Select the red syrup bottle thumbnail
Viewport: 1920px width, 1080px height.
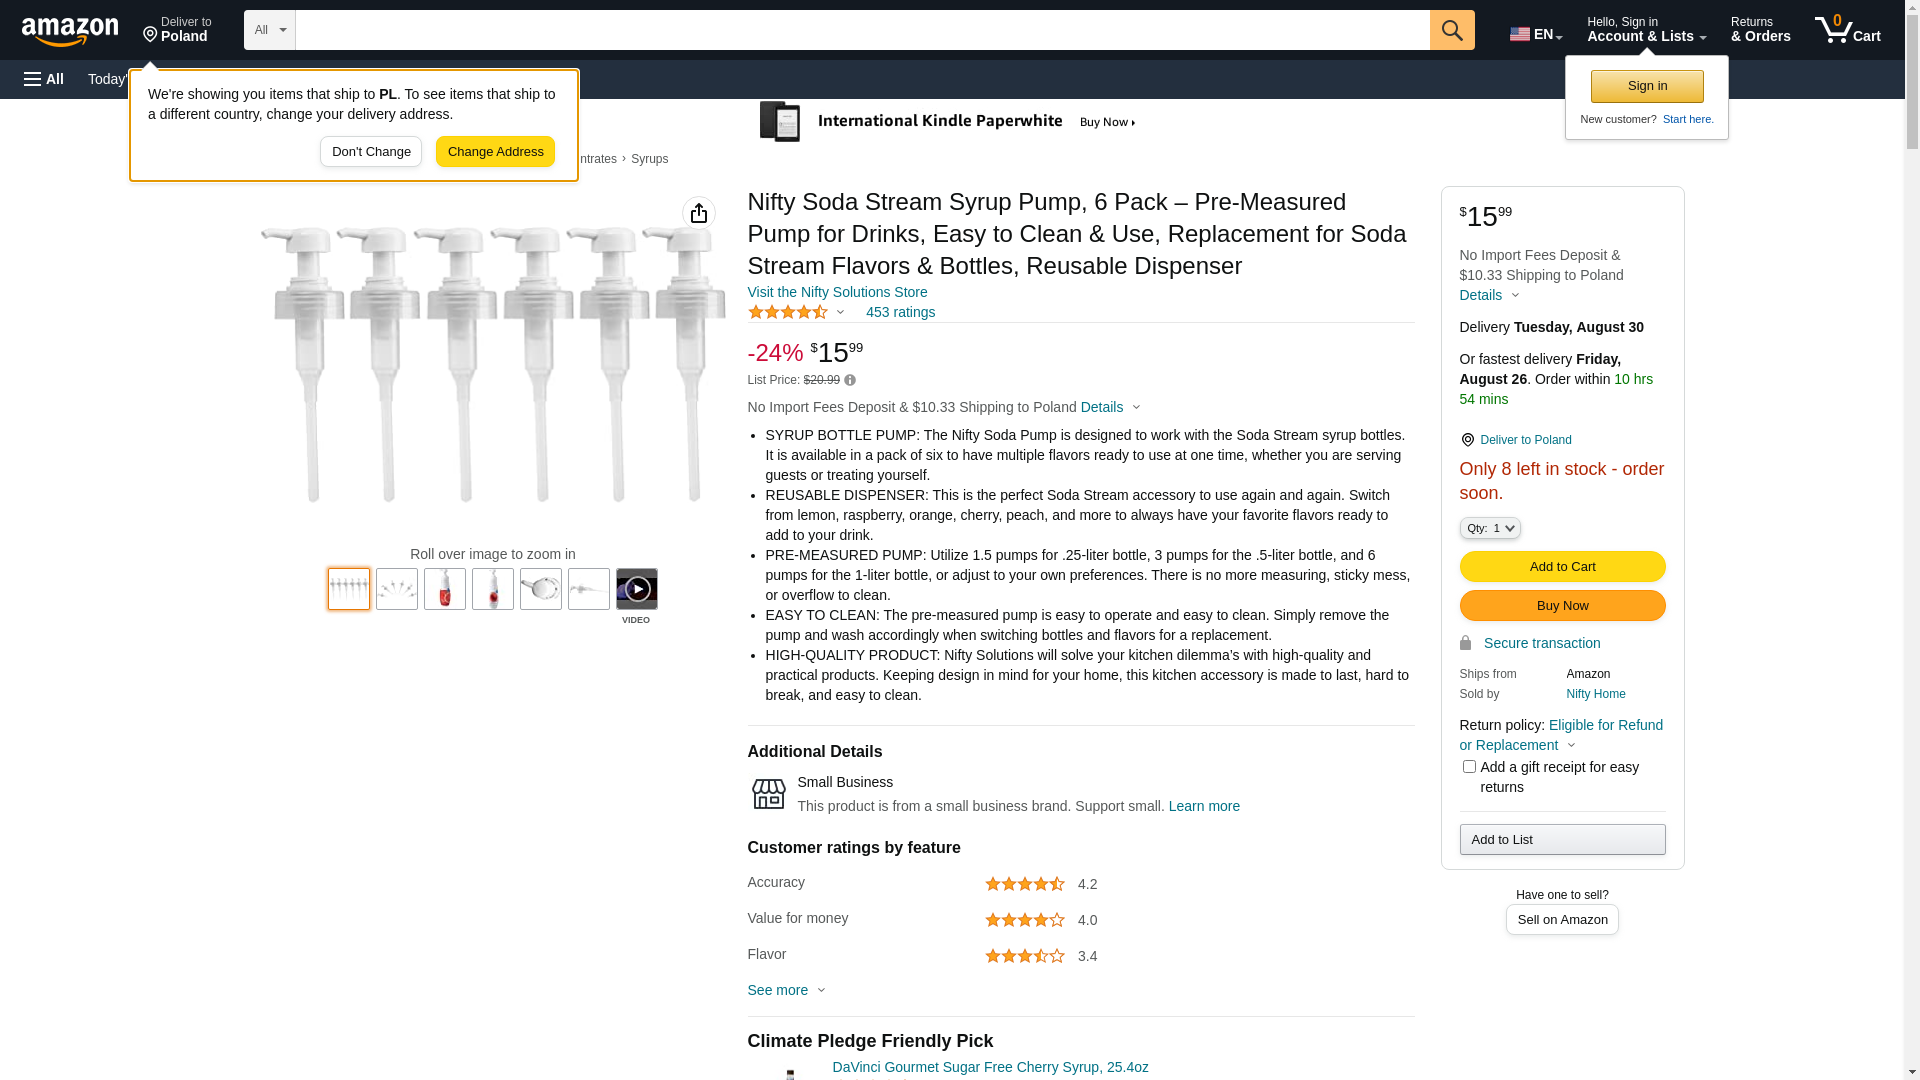click(445, 589)
